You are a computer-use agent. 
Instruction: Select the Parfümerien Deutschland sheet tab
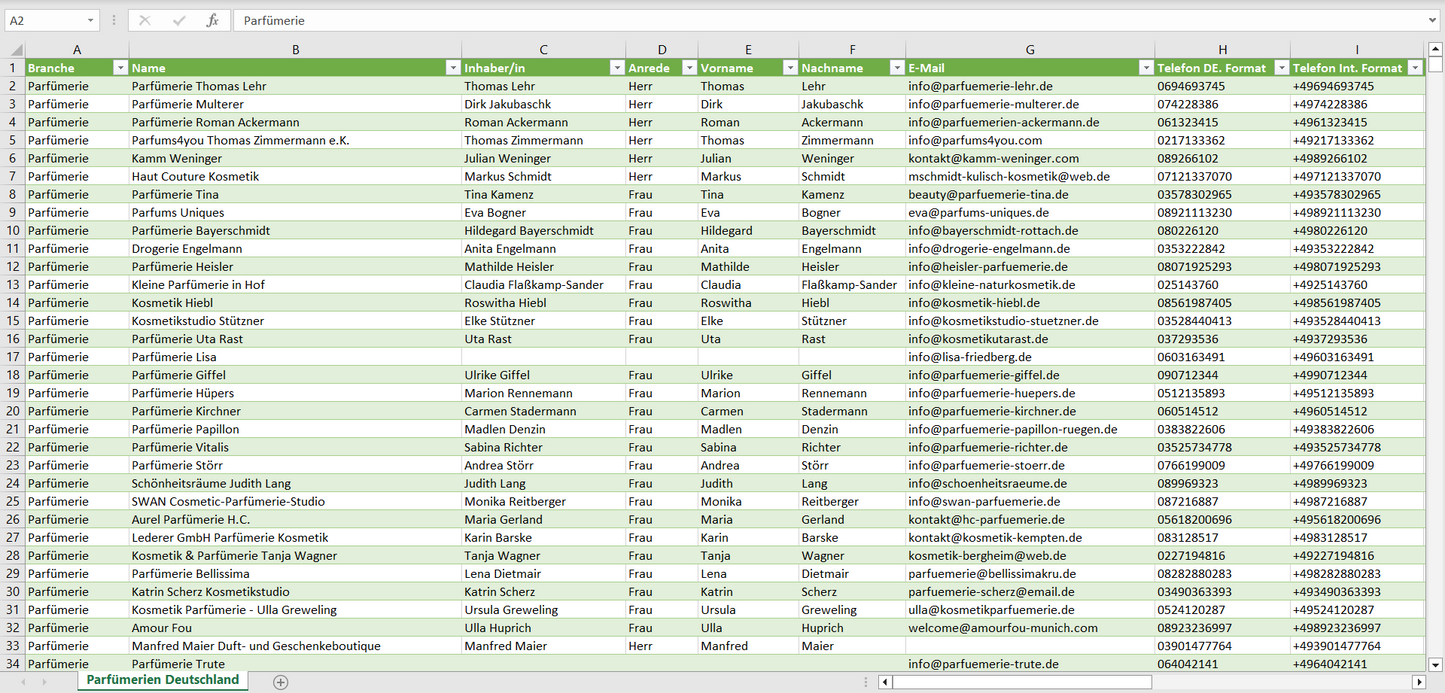[162, 680]
